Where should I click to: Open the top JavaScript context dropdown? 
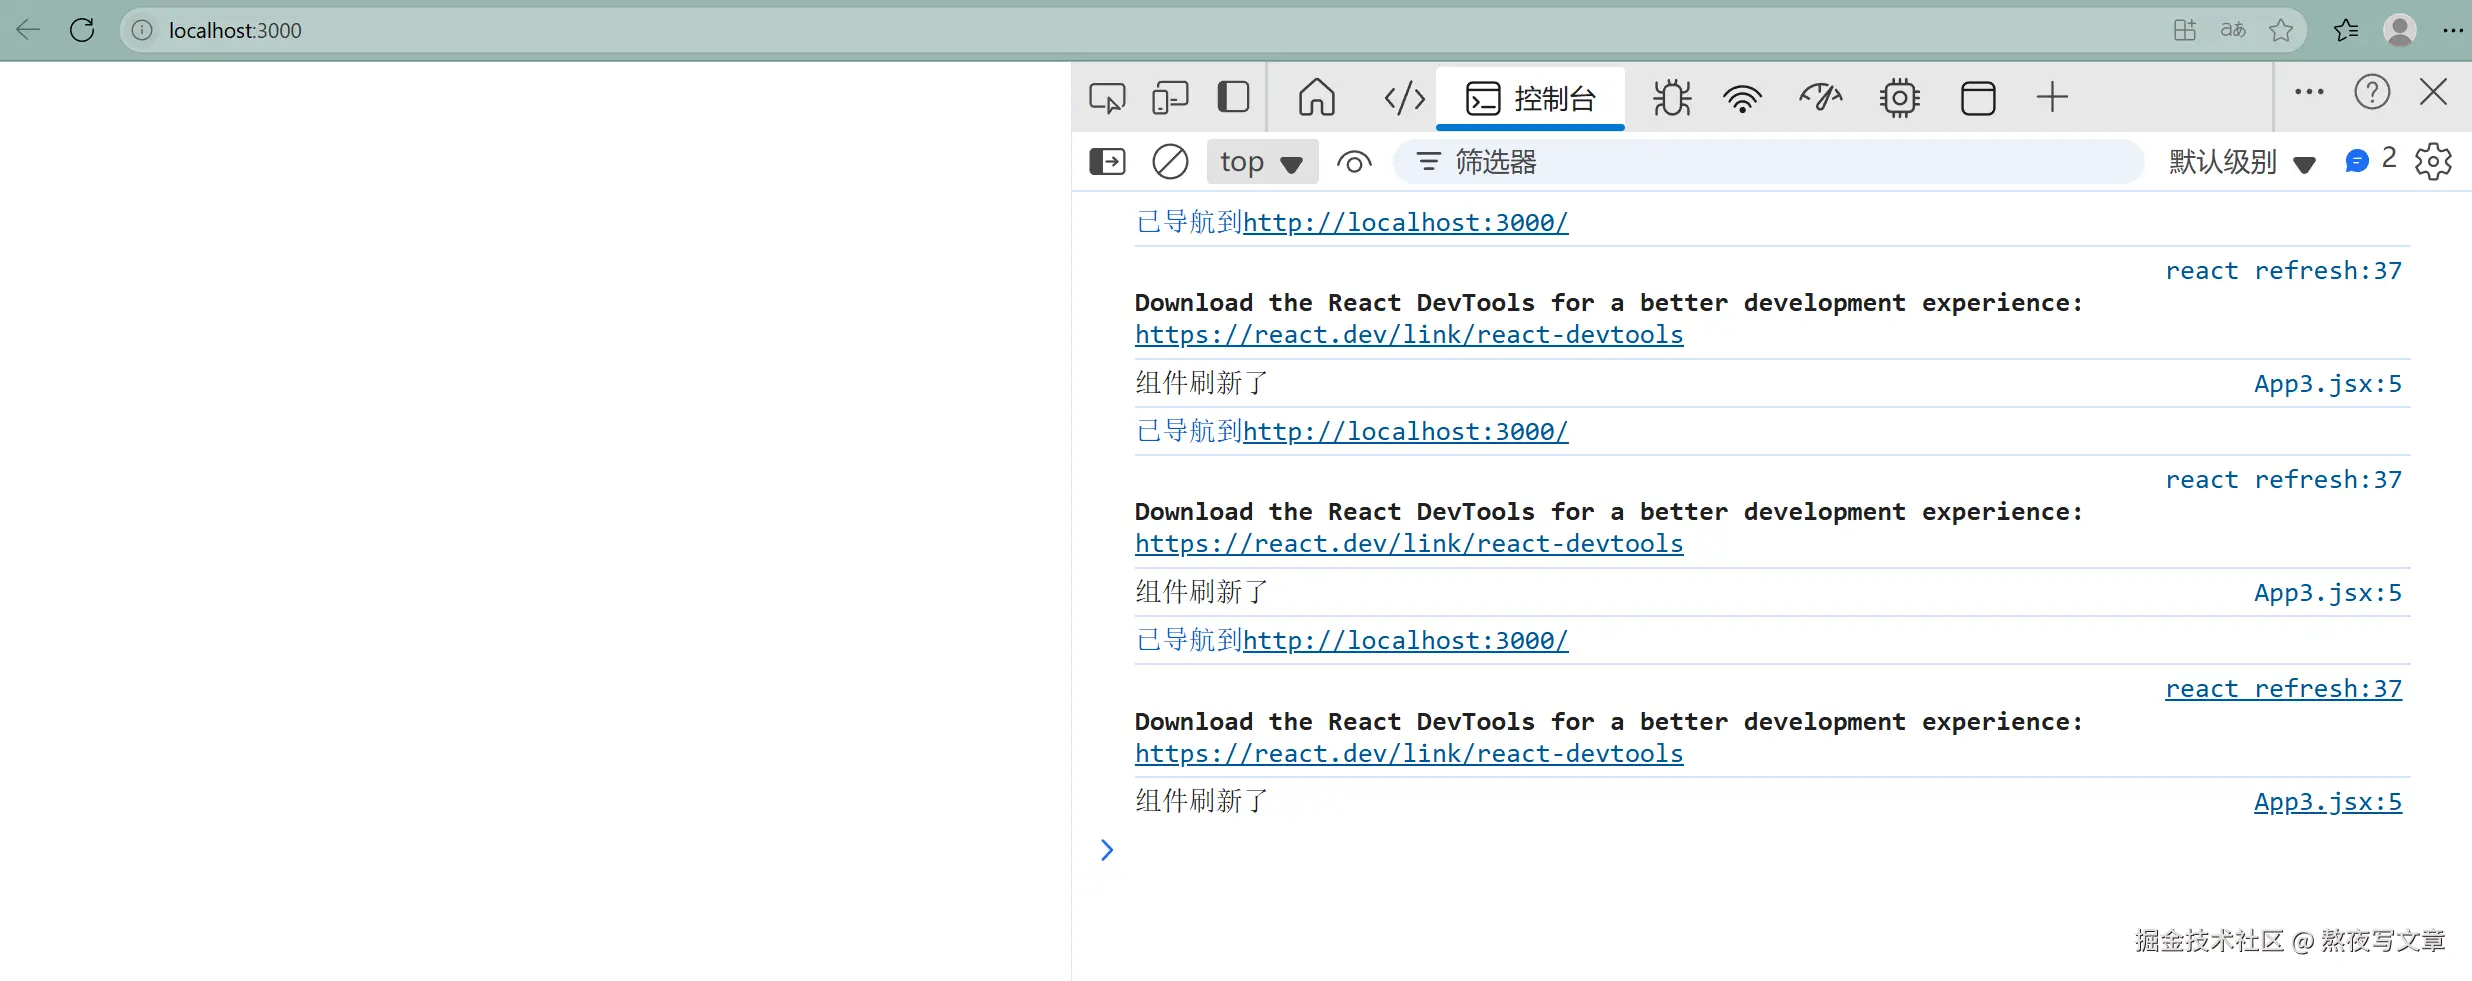[x=1262, y=161]
